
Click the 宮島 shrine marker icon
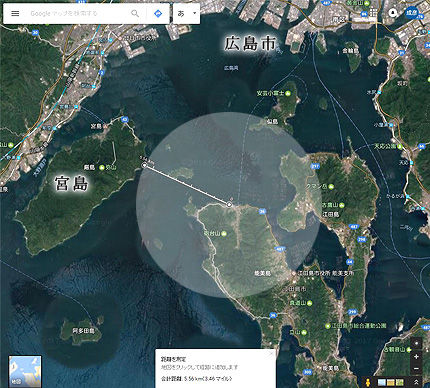pyautogui.click(x=105, y=126)
